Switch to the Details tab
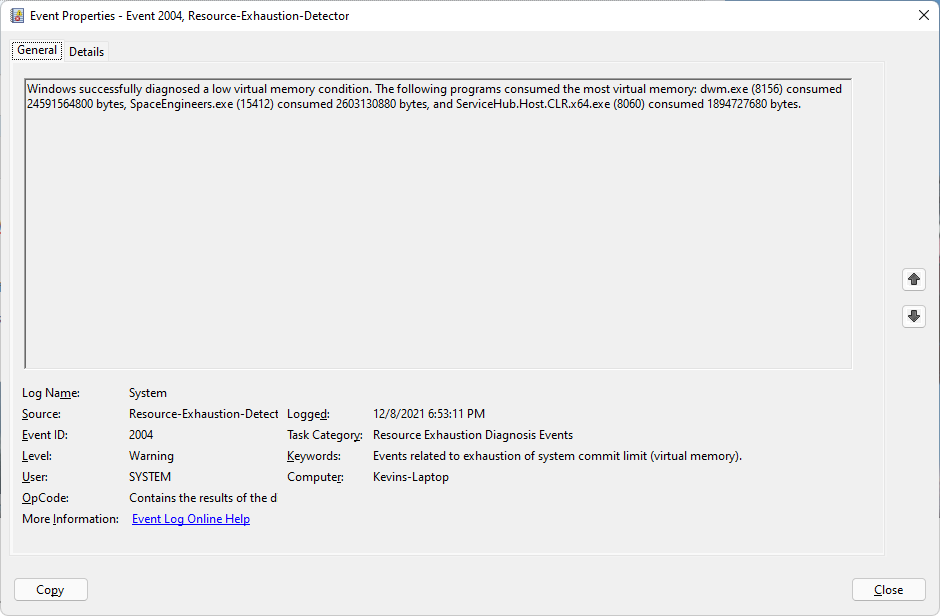940x616 pixels. click(86, 52)
